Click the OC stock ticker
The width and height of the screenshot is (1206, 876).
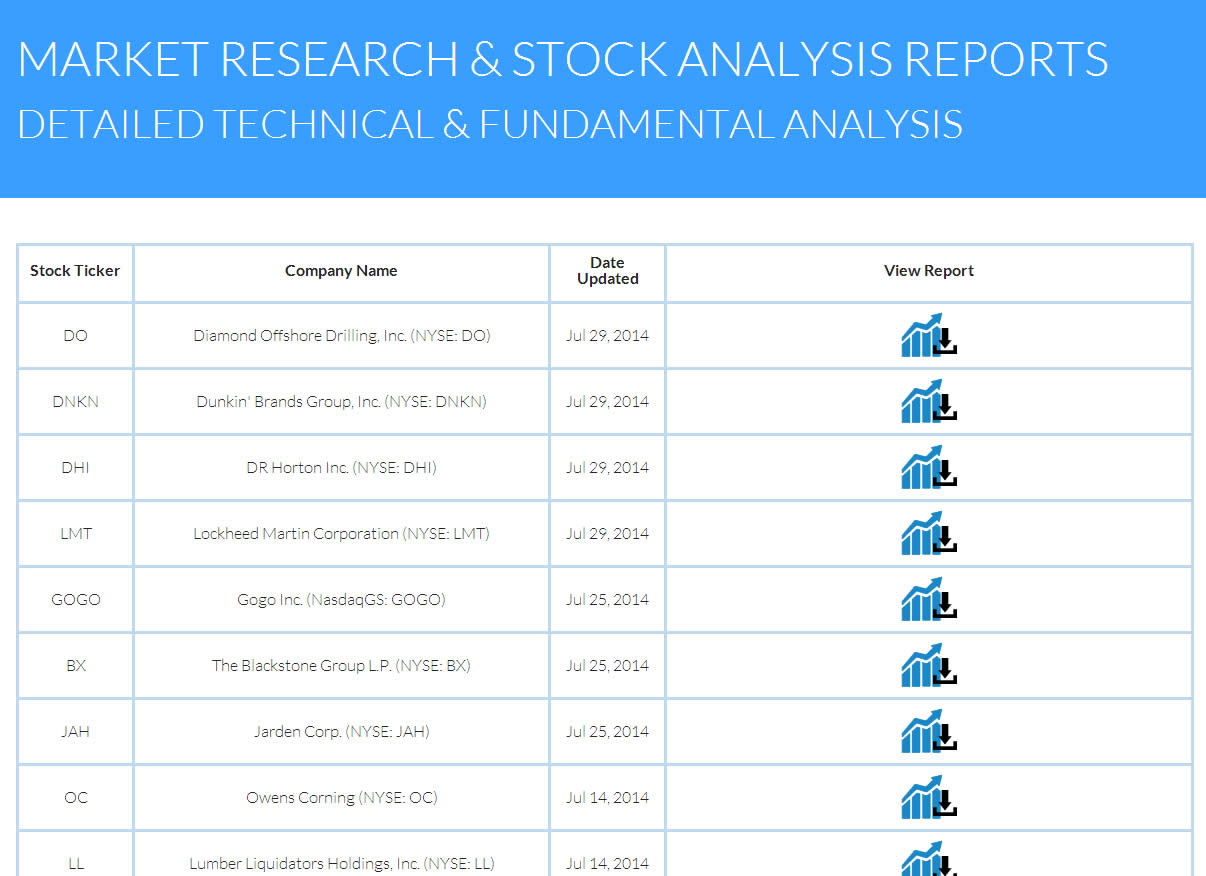pyautogui.click(x=75, y=798)
